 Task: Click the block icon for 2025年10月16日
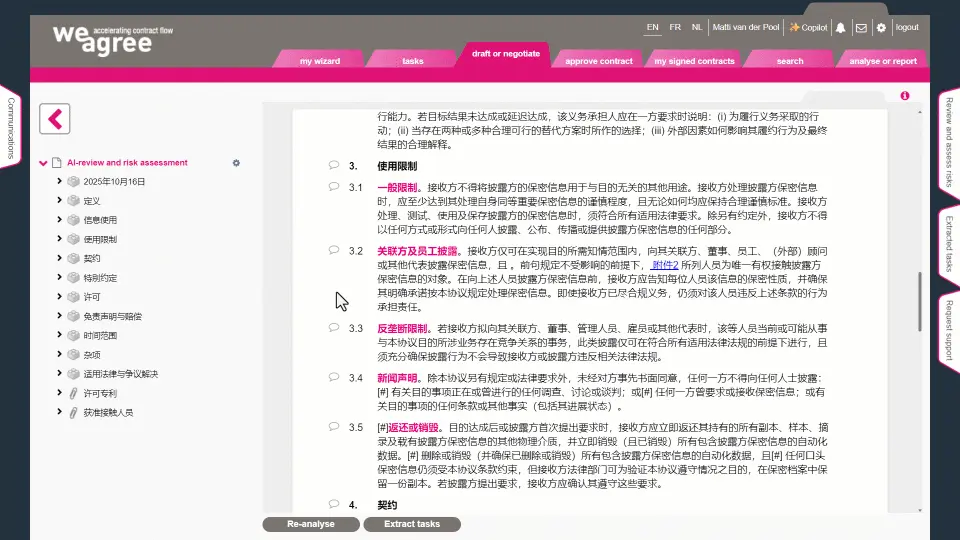[73, 182]
